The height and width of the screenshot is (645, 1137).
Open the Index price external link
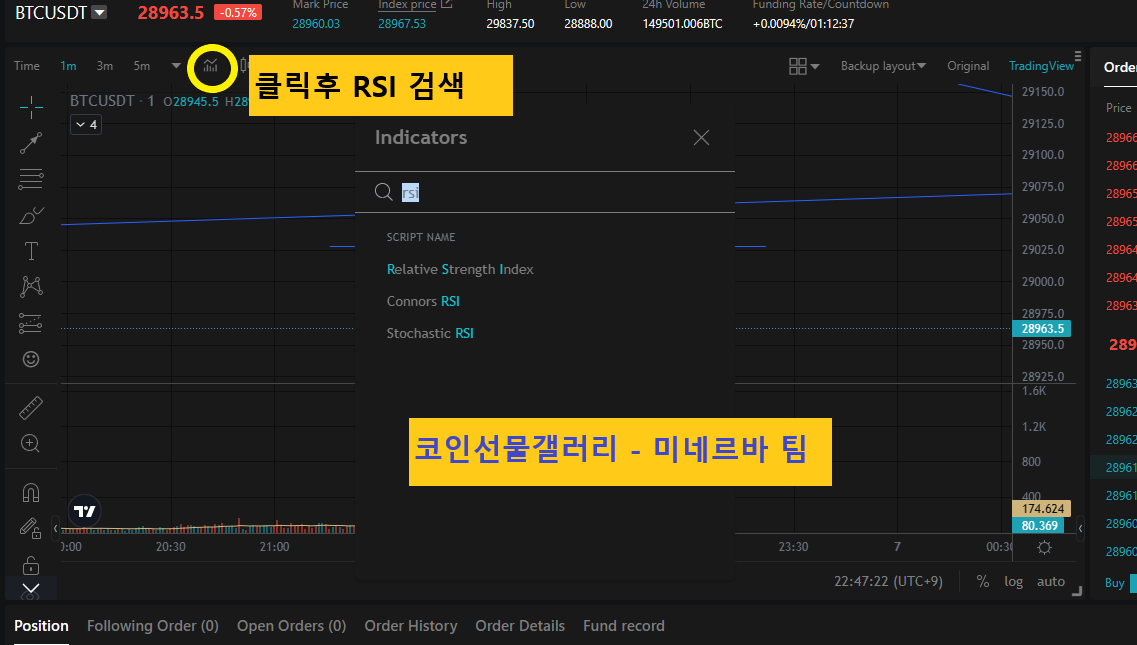(447, 4)
